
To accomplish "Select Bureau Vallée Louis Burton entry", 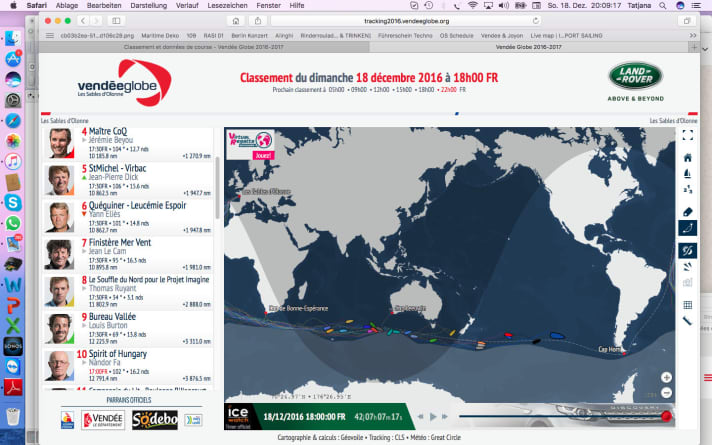I will pyautogui.click(x=128, y=329).
